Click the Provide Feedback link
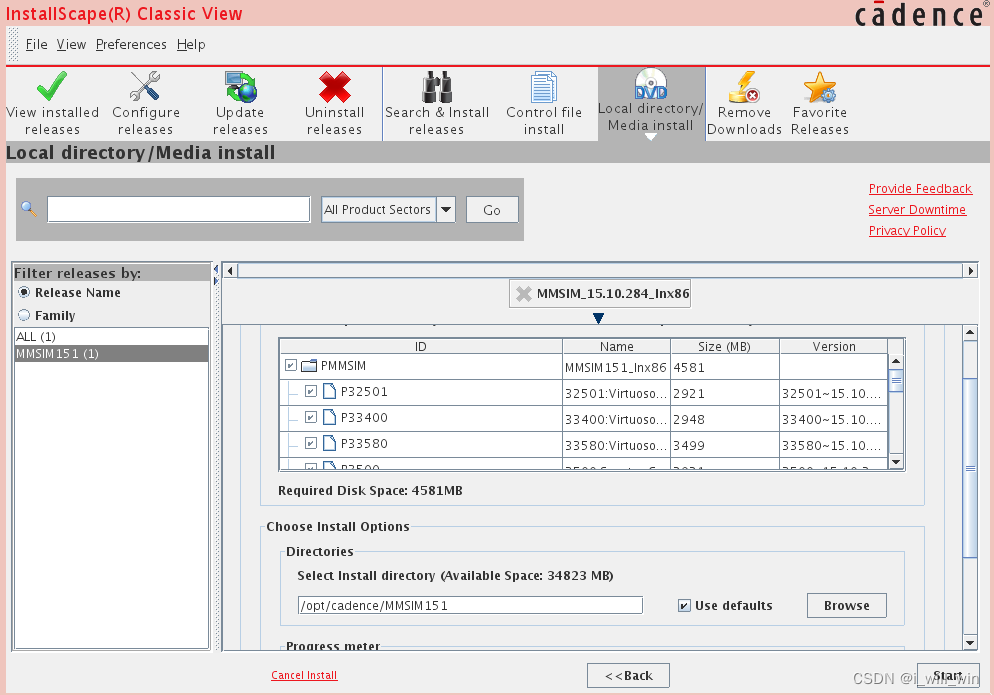Image resolution: width=994 pixels, height=695 pixels. (920, 188)
